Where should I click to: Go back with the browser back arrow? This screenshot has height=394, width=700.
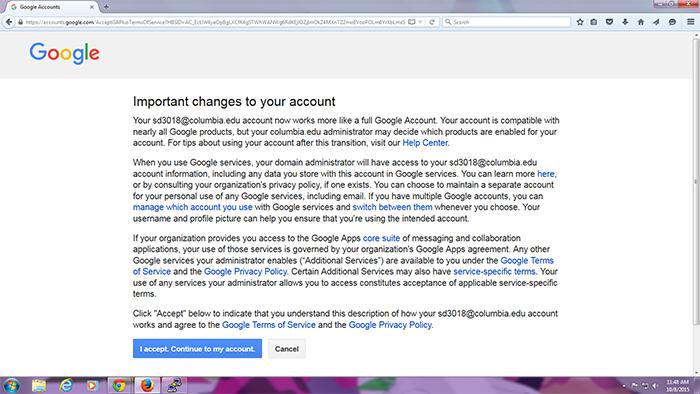pos(8,22)
